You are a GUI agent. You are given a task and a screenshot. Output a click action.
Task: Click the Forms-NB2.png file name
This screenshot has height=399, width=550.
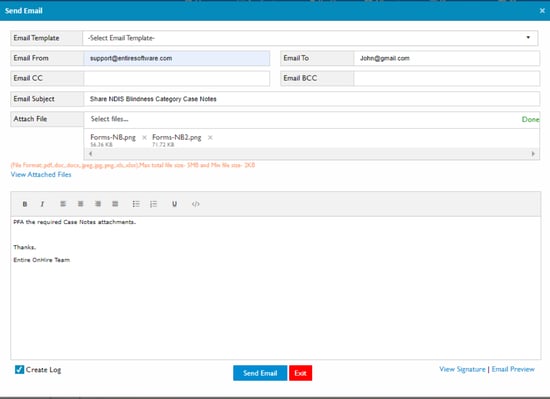click(x=177, y=137)
